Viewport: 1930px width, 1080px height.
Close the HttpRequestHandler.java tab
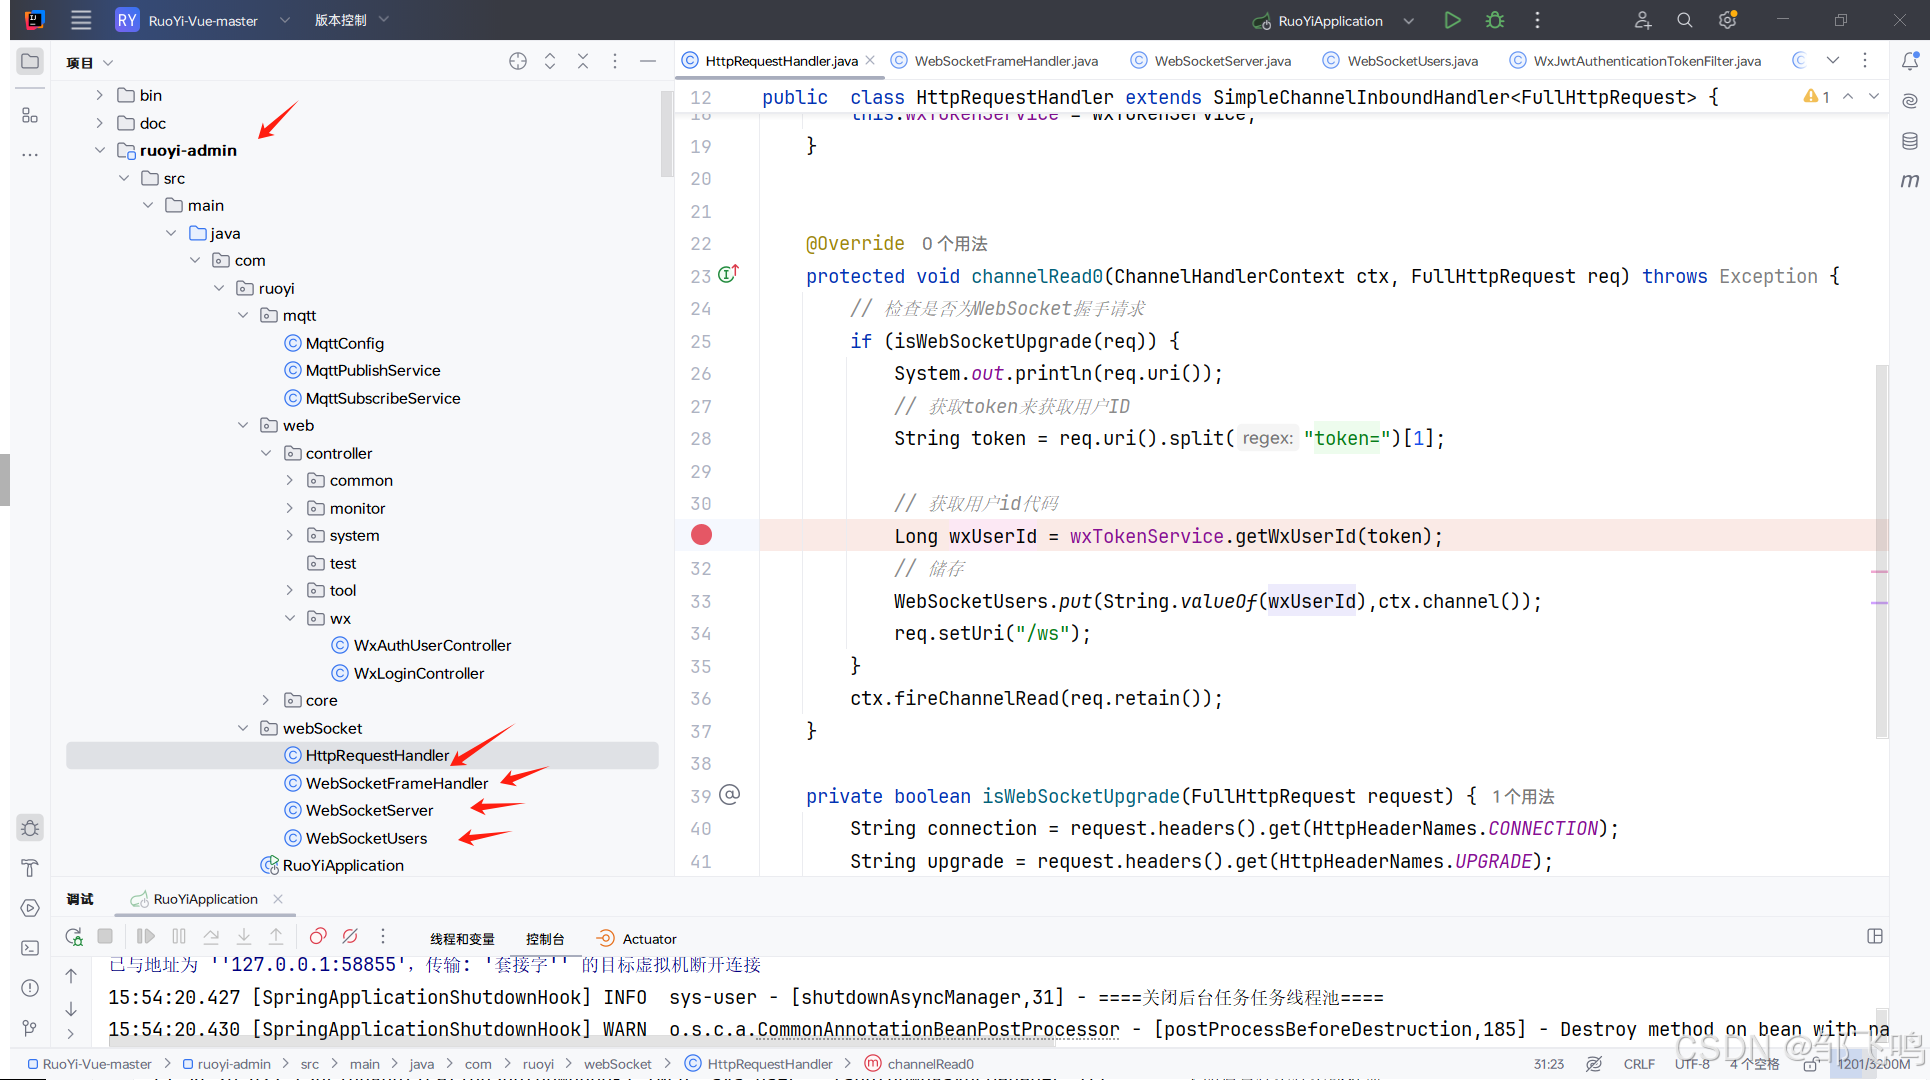click(x=870, y=60)
